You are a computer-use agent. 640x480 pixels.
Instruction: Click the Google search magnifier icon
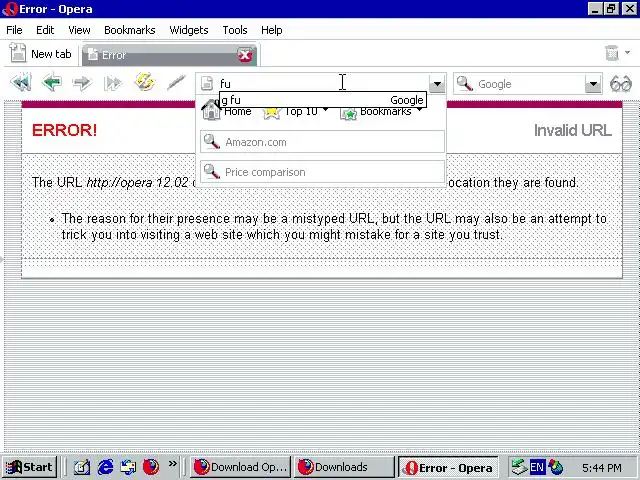[465, 84]
